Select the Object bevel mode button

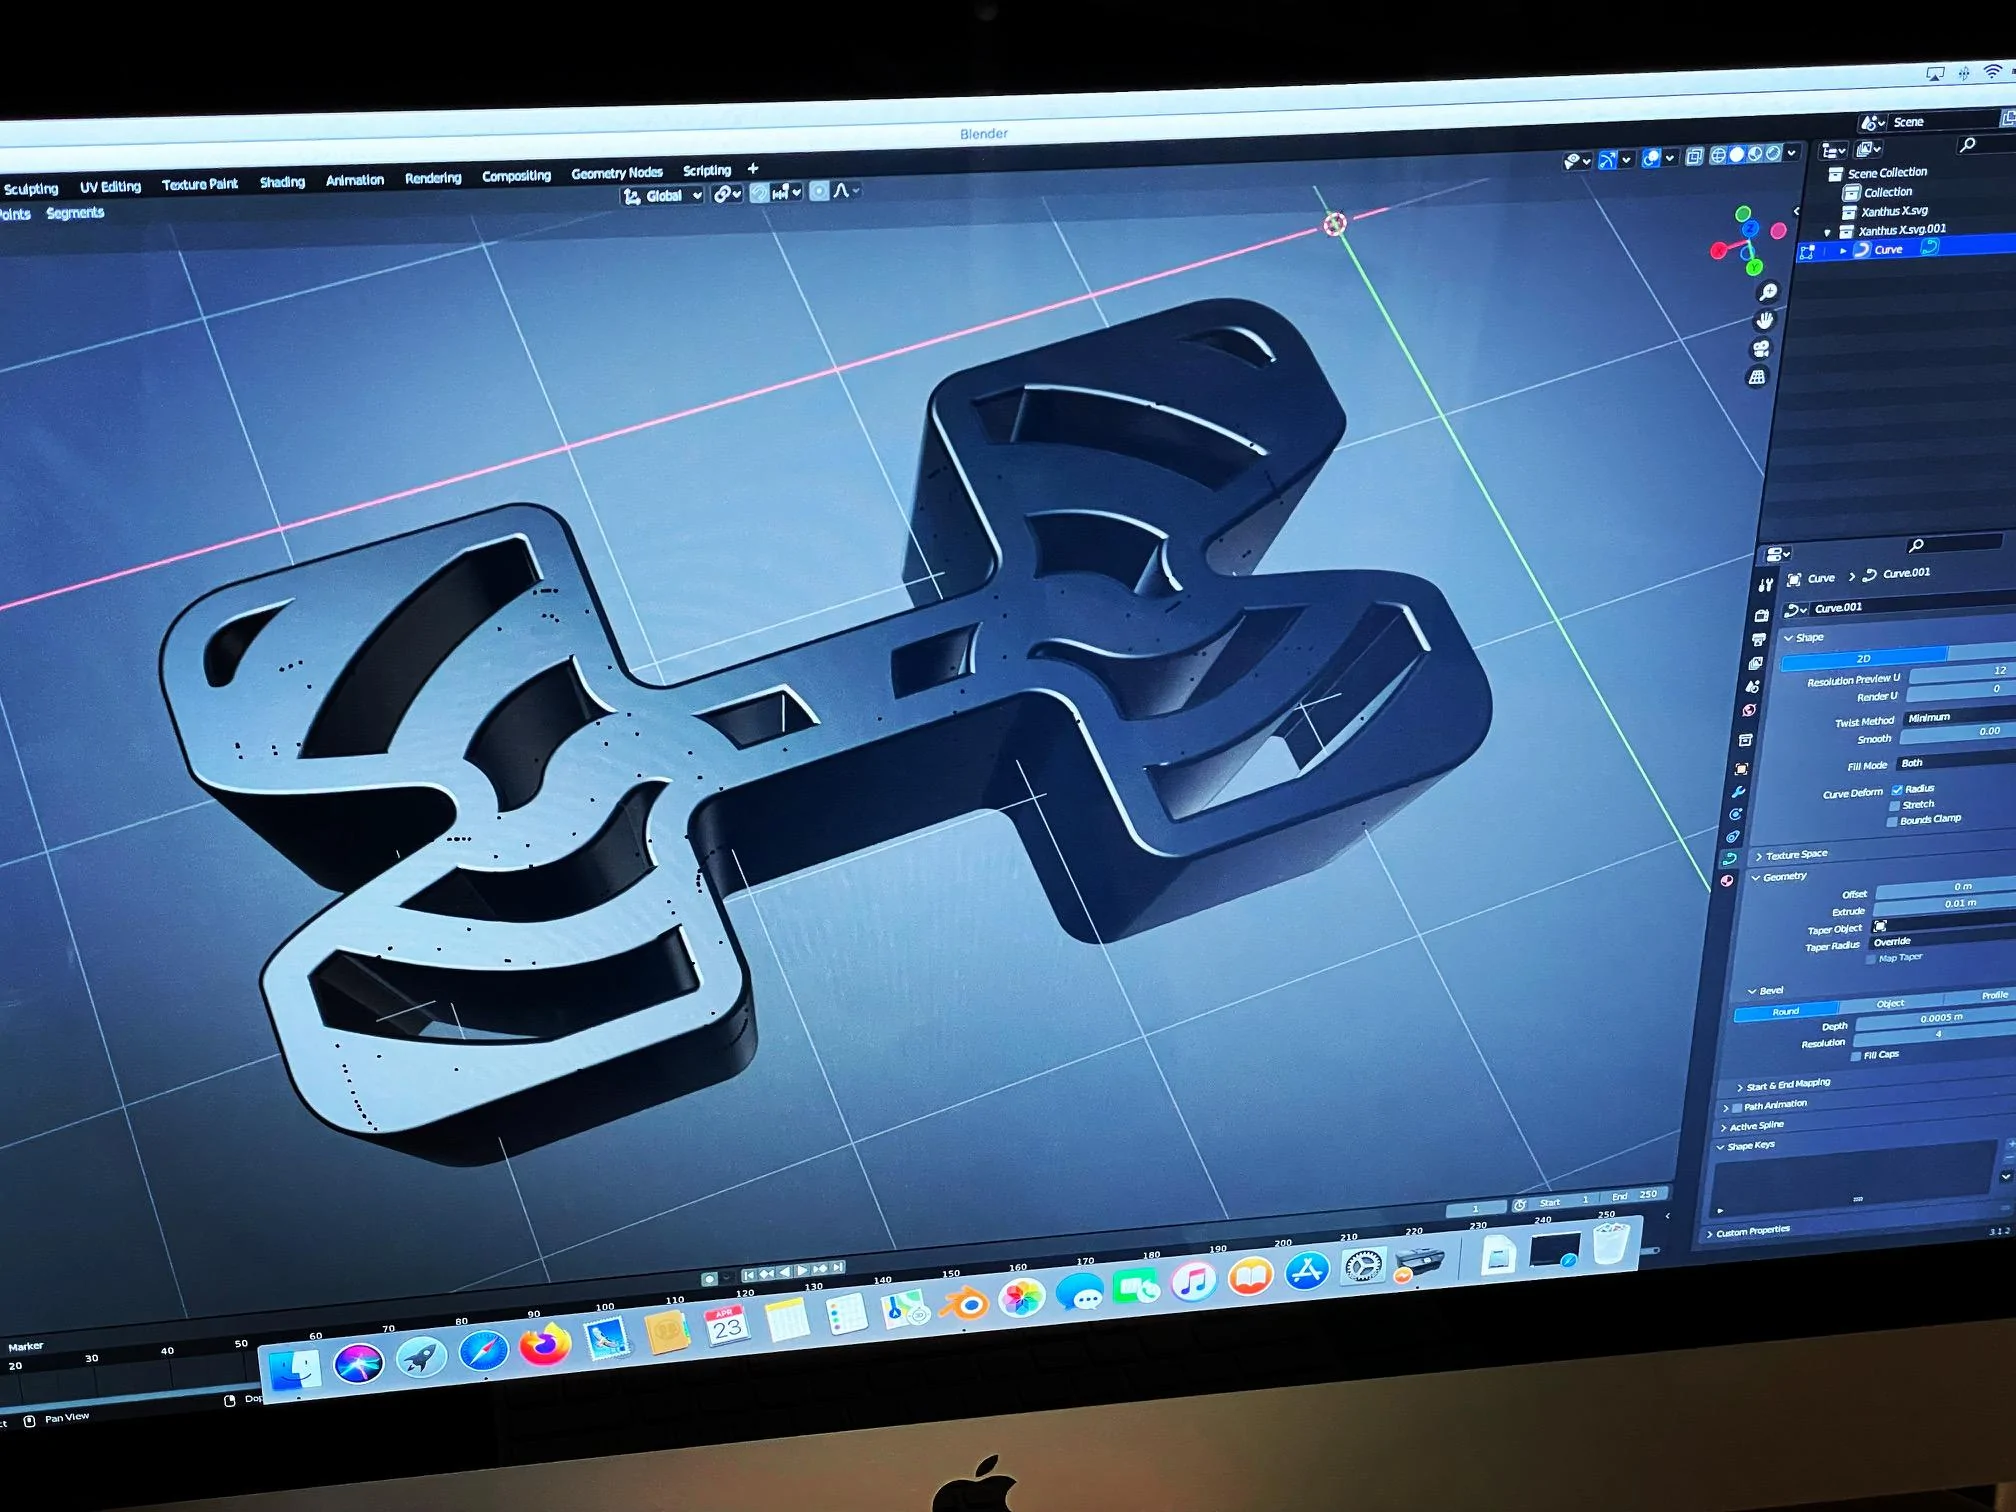[1890, 1004]
